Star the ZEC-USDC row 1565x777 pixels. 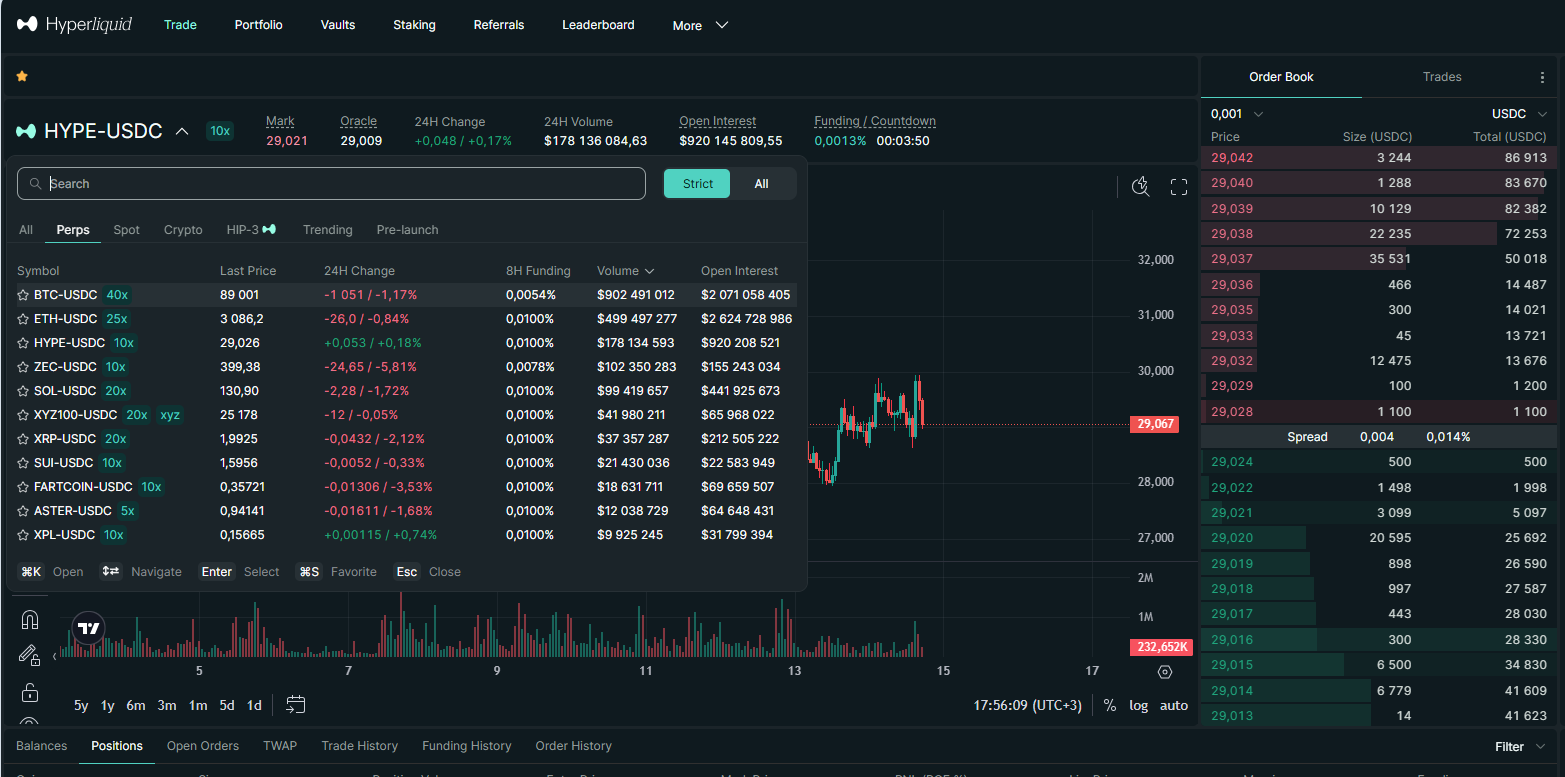[x=23, y=367]
